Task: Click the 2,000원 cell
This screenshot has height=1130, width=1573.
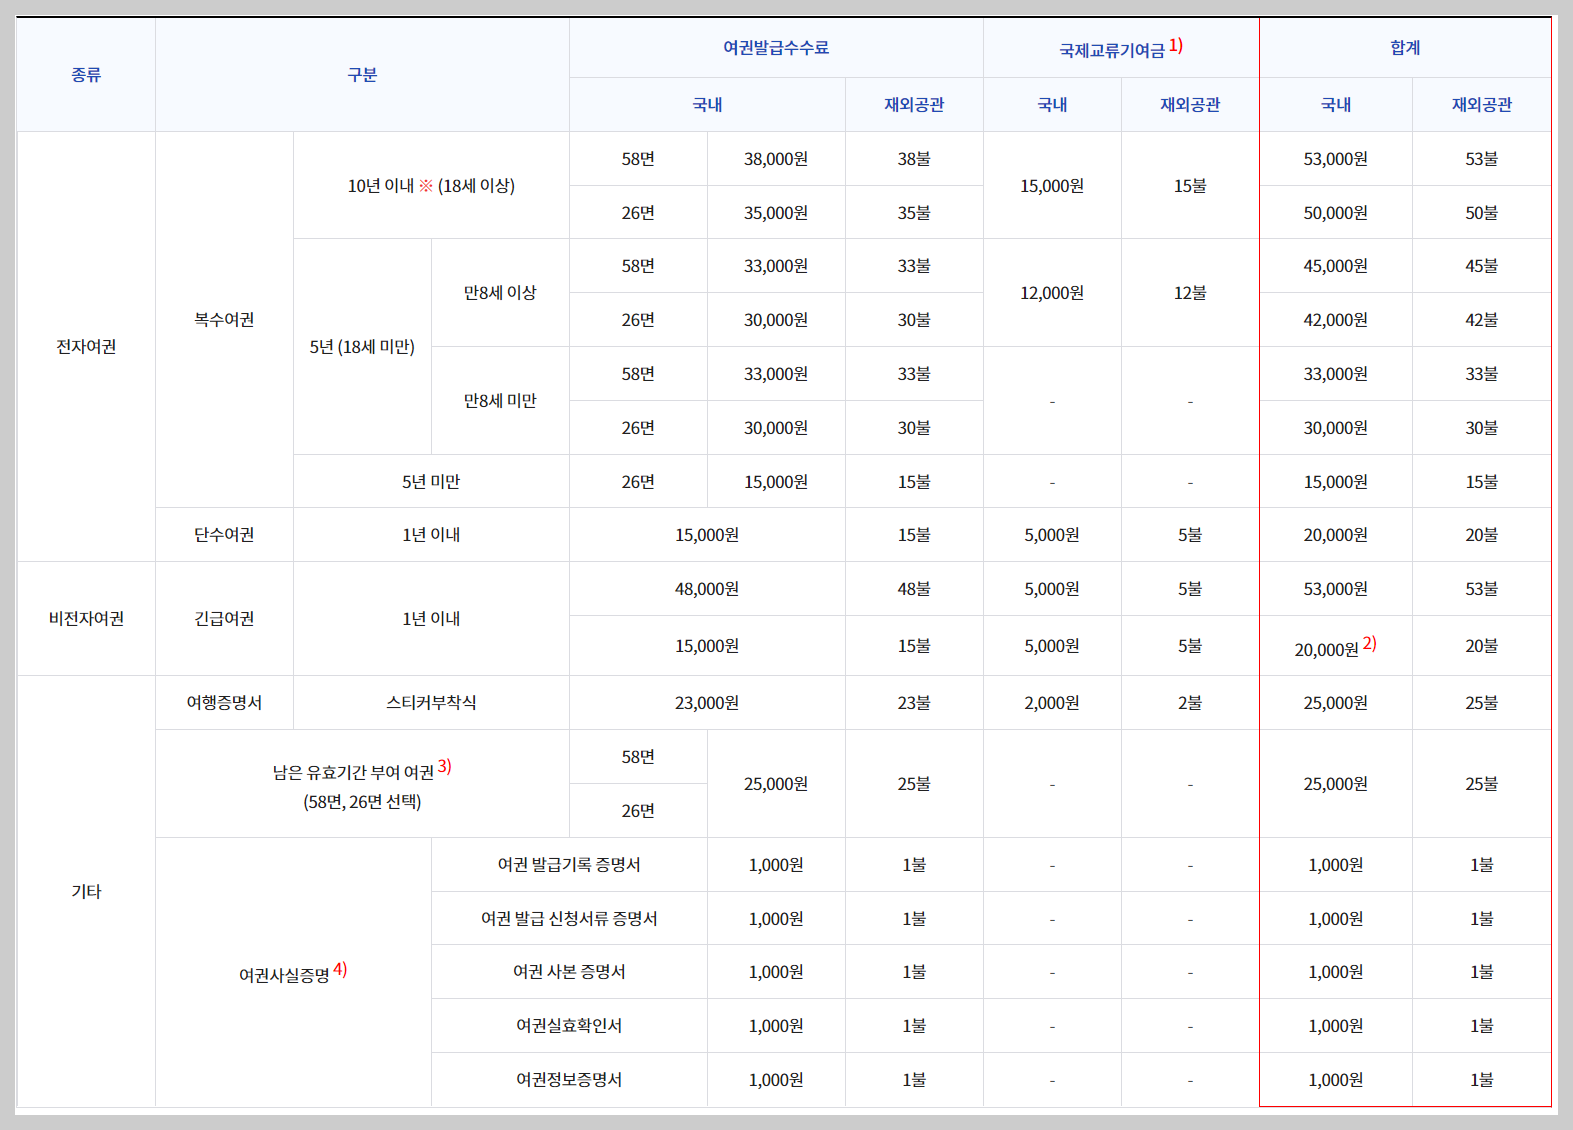Action: [x=1052, y=703]
